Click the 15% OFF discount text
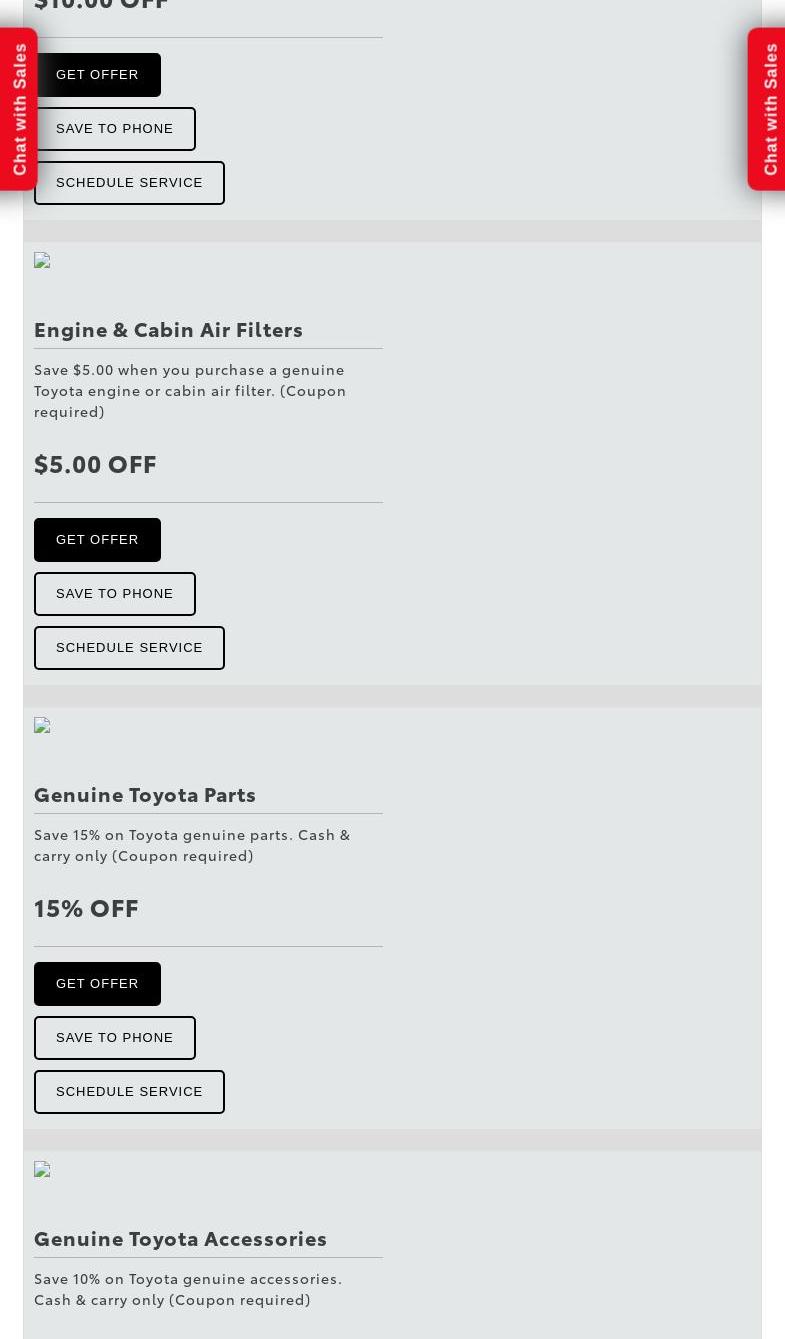Screen dimensions: 785x1339 86,908
